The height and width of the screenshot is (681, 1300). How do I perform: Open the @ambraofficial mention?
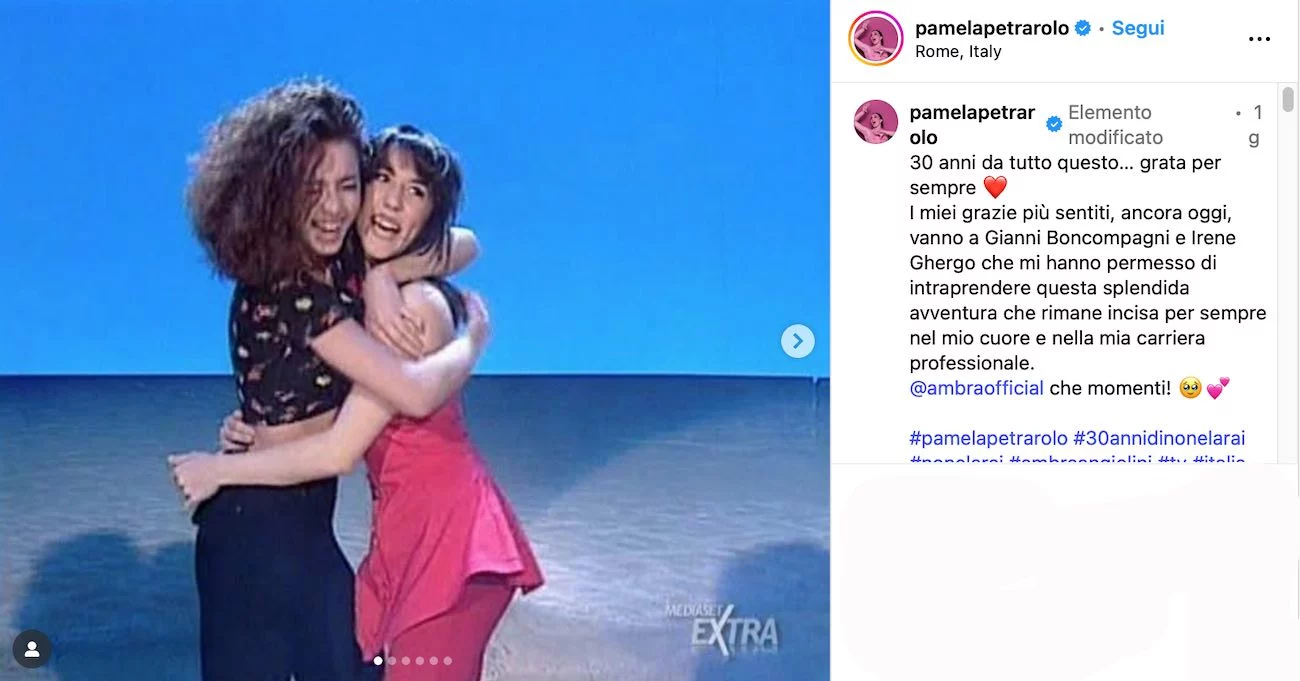point(977,388)
